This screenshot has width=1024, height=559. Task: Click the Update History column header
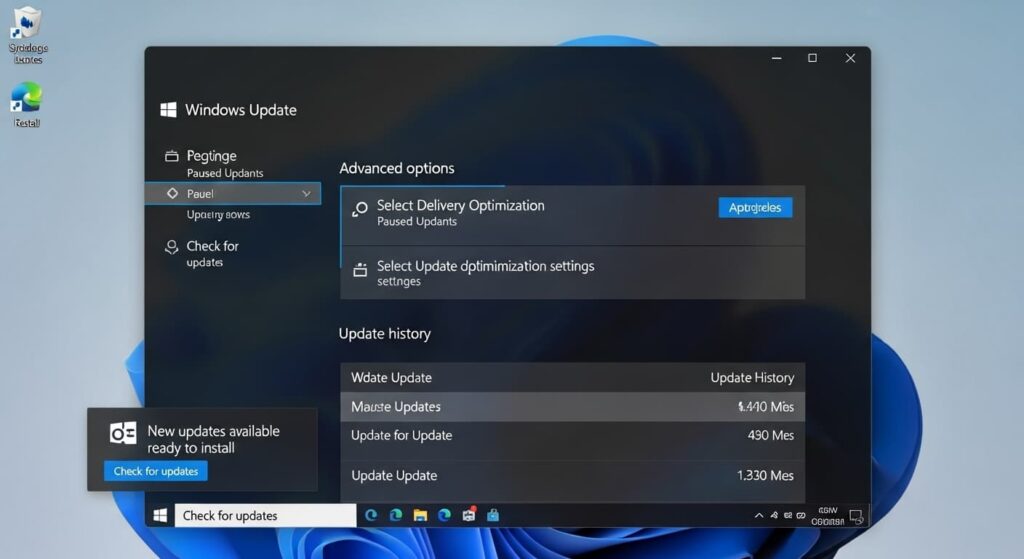tap(752, 377)
